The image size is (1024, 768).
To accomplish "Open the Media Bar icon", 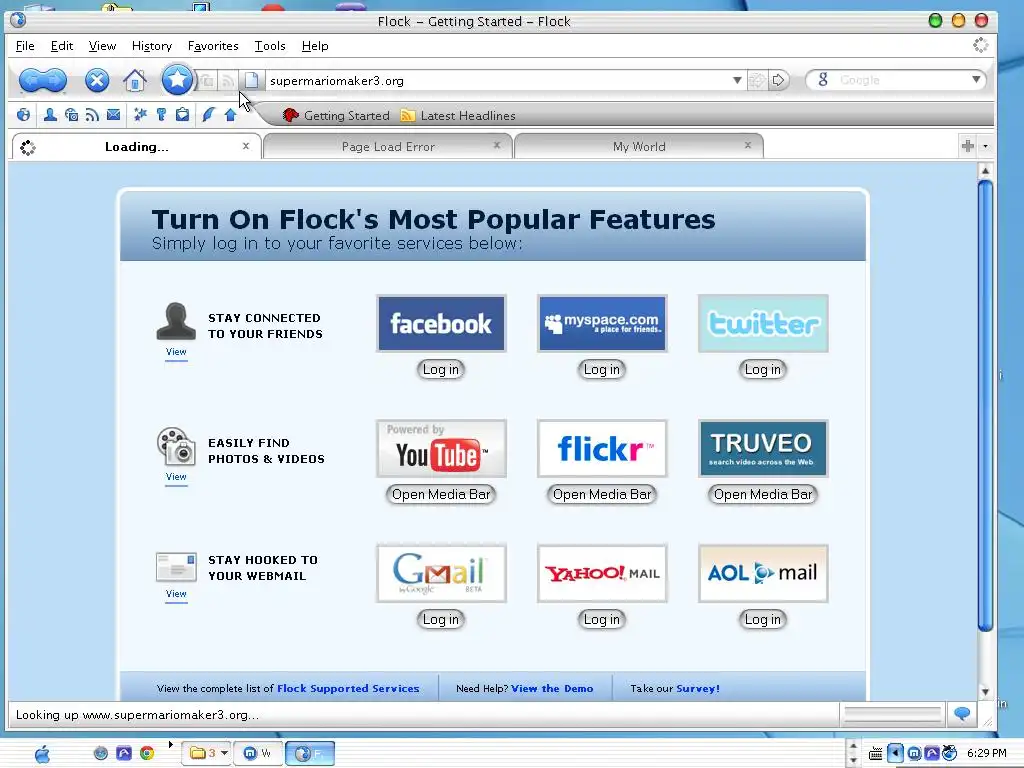I will pos(71,115).
